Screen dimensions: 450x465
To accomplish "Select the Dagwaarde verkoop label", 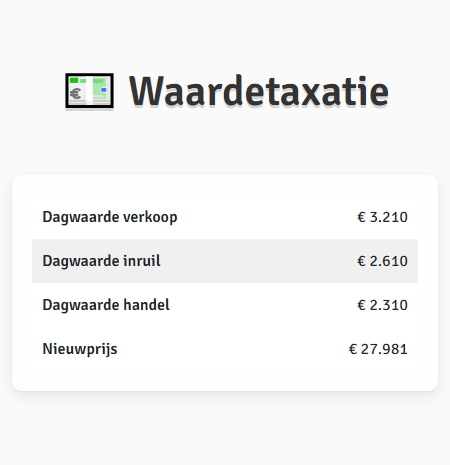I will [x=110, y=217].
